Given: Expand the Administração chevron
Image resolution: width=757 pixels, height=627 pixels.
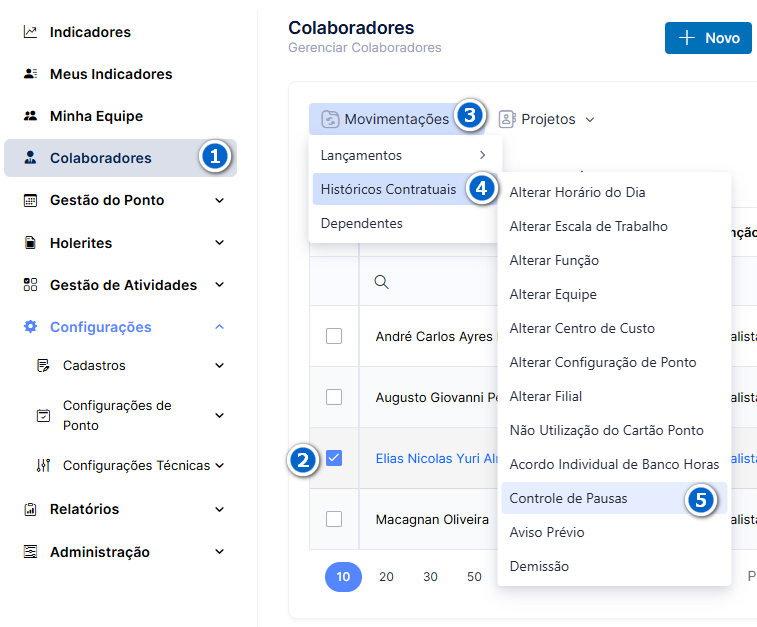Looking at the screenshot, I should click(x=220, y=552).
